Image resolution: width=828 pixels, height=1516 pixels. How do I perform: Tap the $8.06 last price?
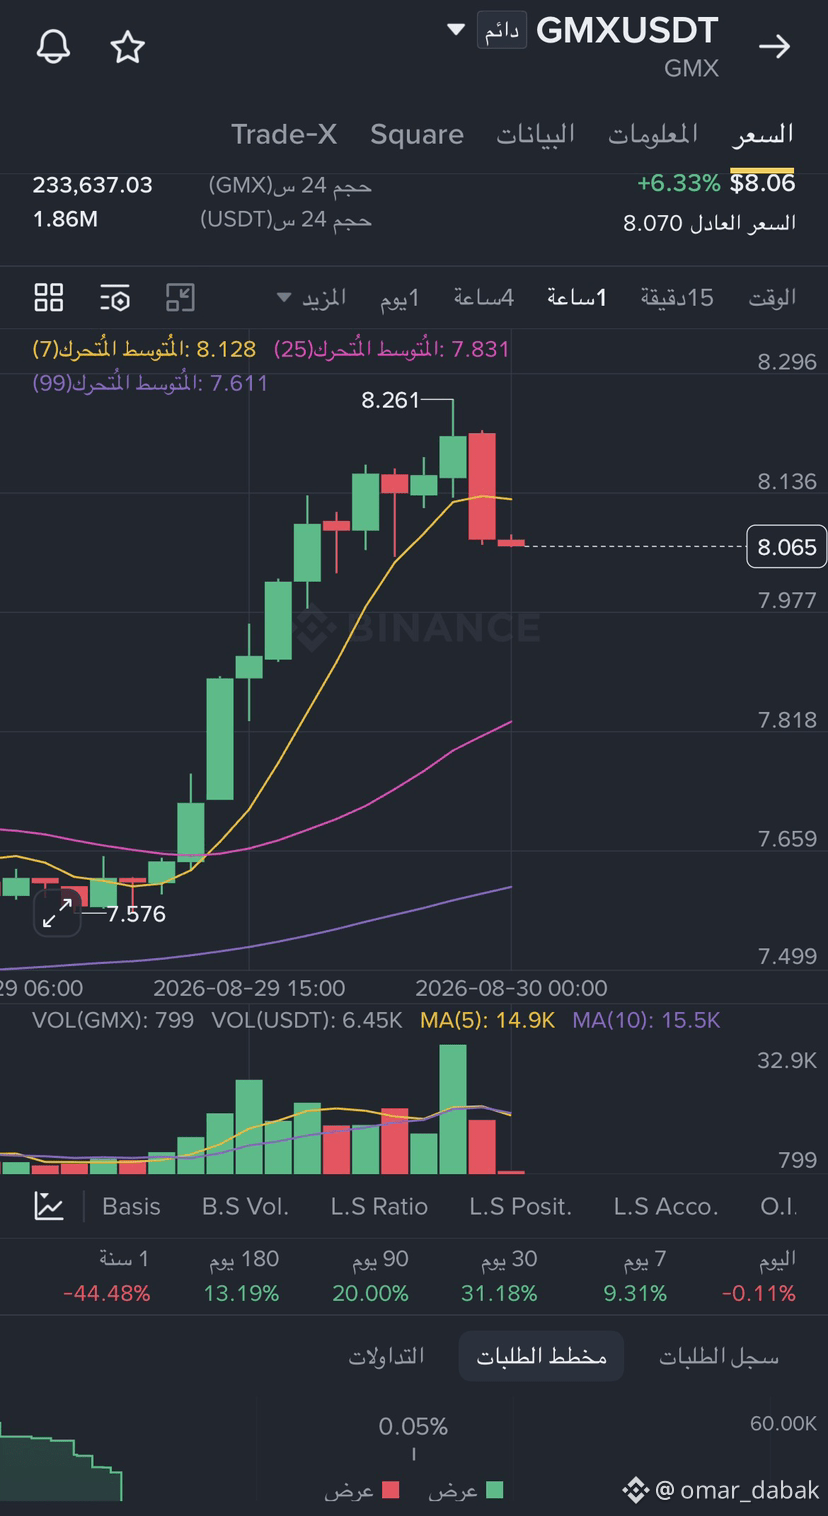click(763, 184)
